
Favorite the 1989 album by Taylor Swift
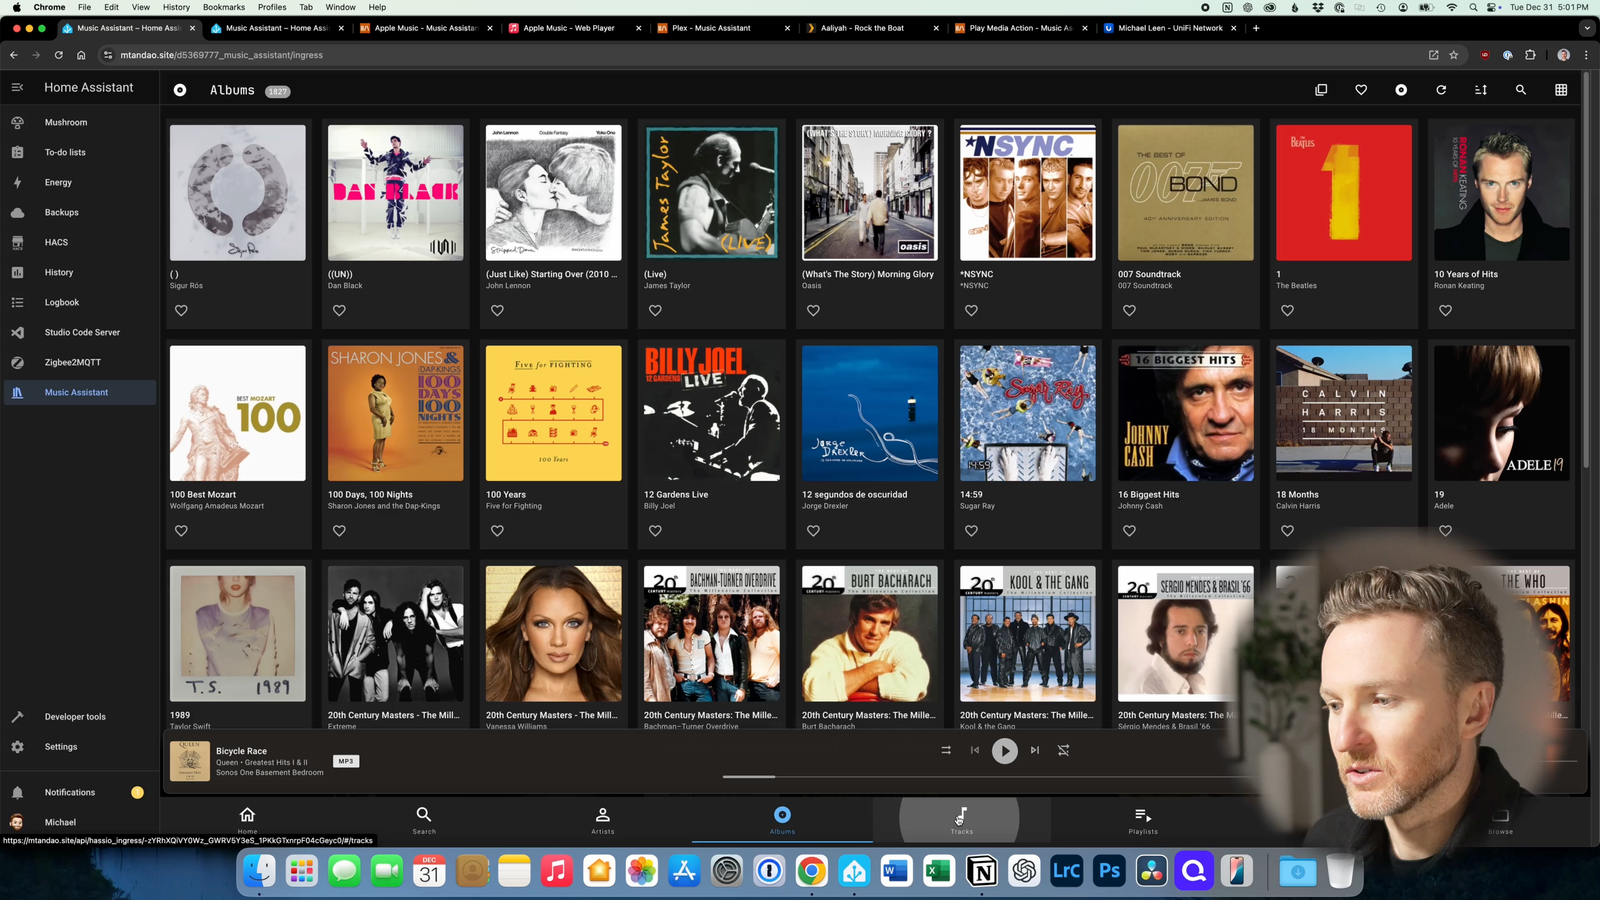pos(181,751)
